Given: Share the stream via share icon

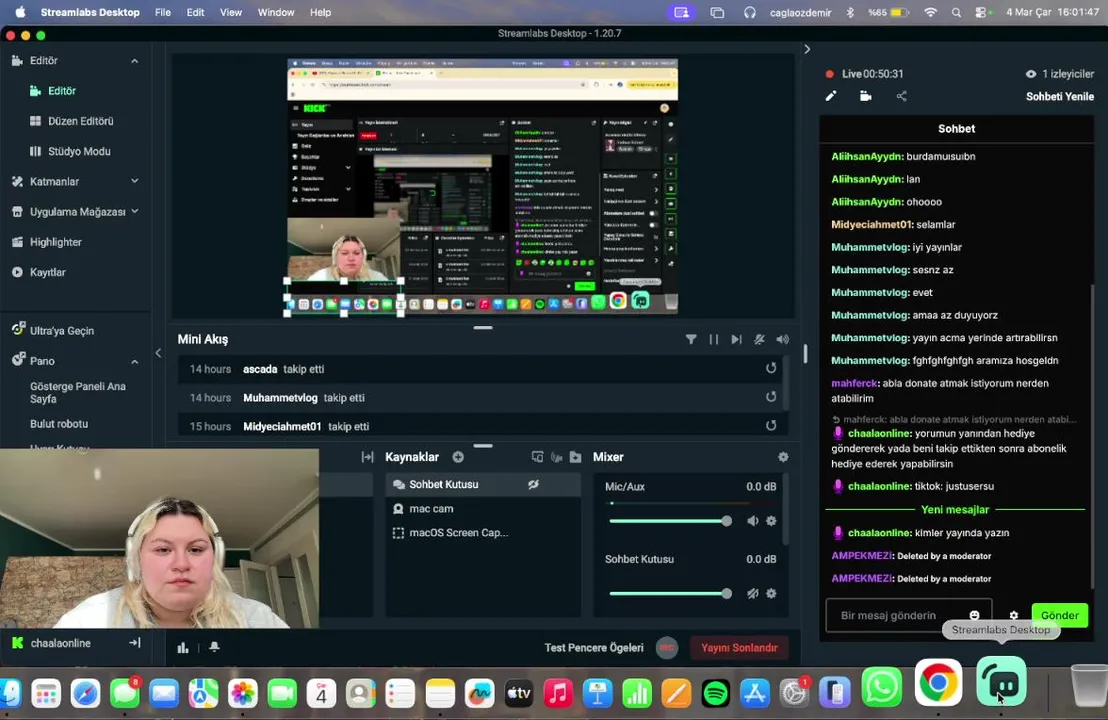Looking at the screenshot, I should (902, 96).
